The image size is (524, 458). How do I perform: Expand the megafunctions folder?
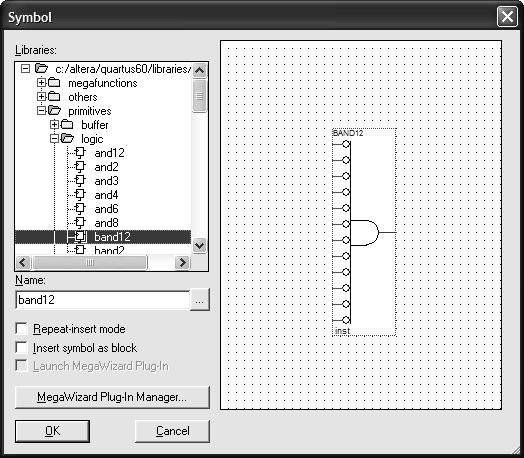click(x=41, y=83)
